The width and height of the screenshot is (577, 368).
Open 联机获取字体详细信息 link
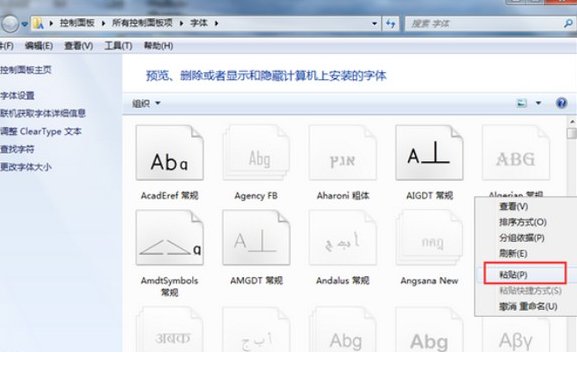click(x=43, y=113)
